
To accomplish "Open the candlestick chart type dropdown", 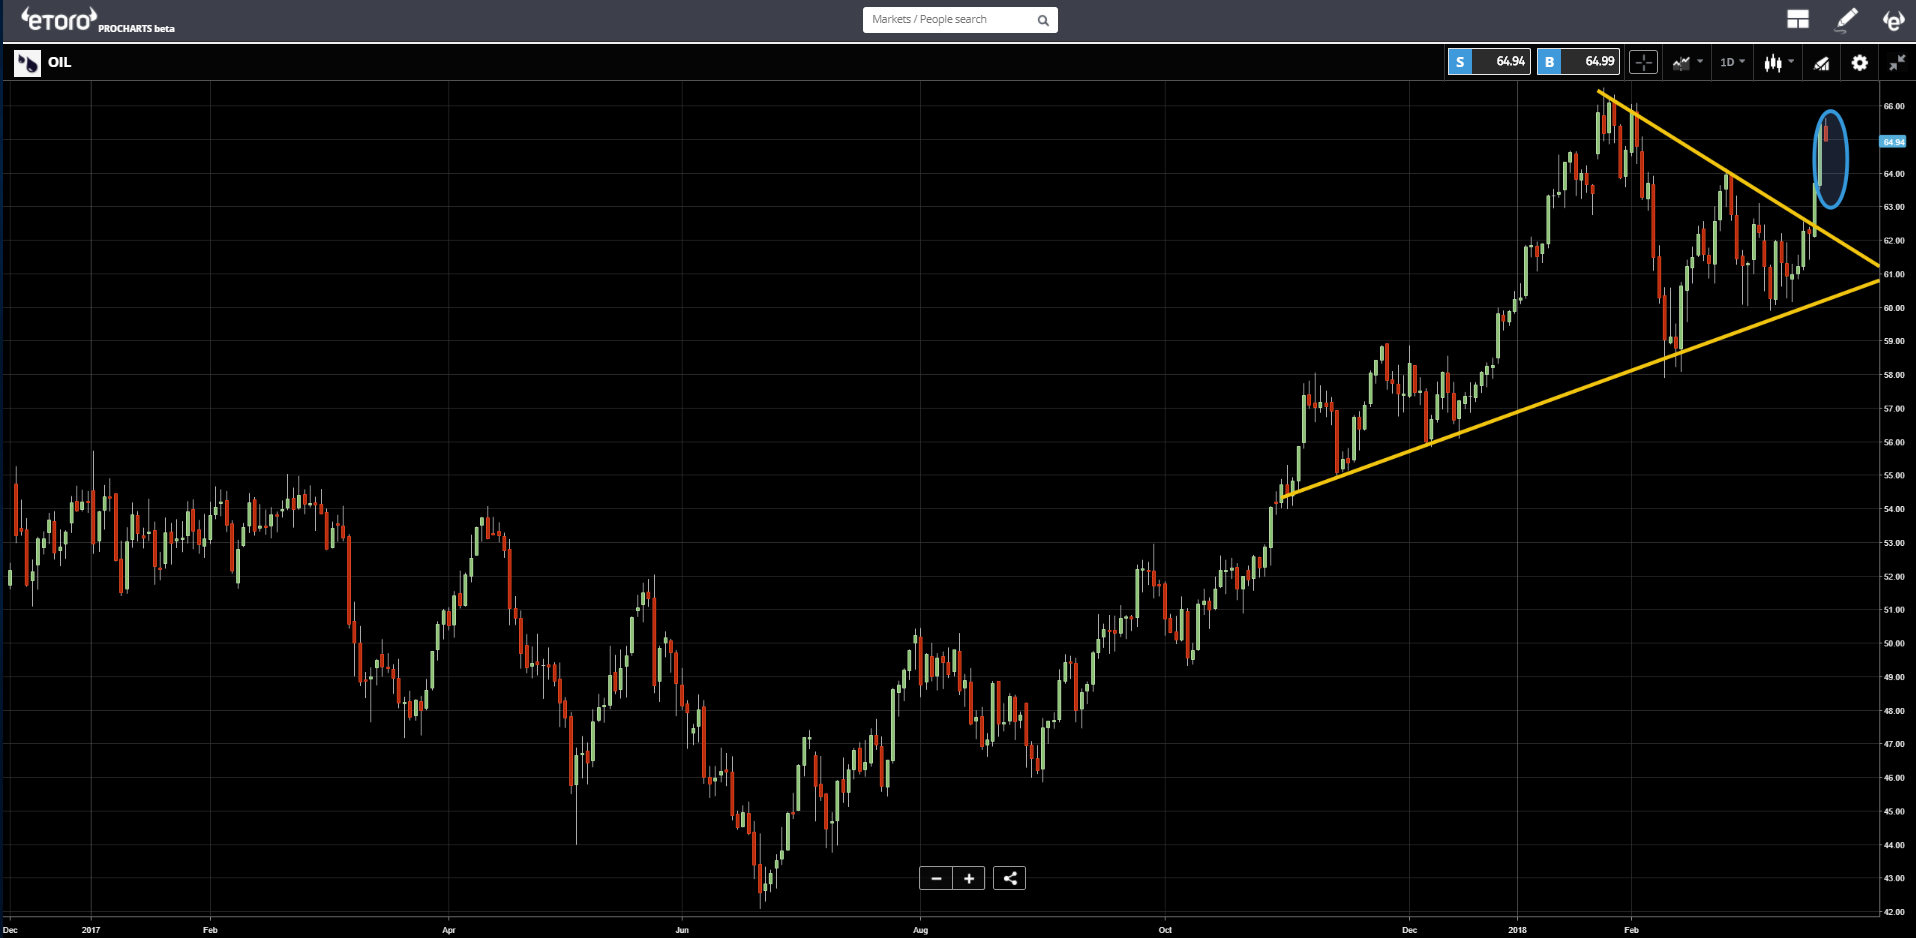I will coord(1779,62).
